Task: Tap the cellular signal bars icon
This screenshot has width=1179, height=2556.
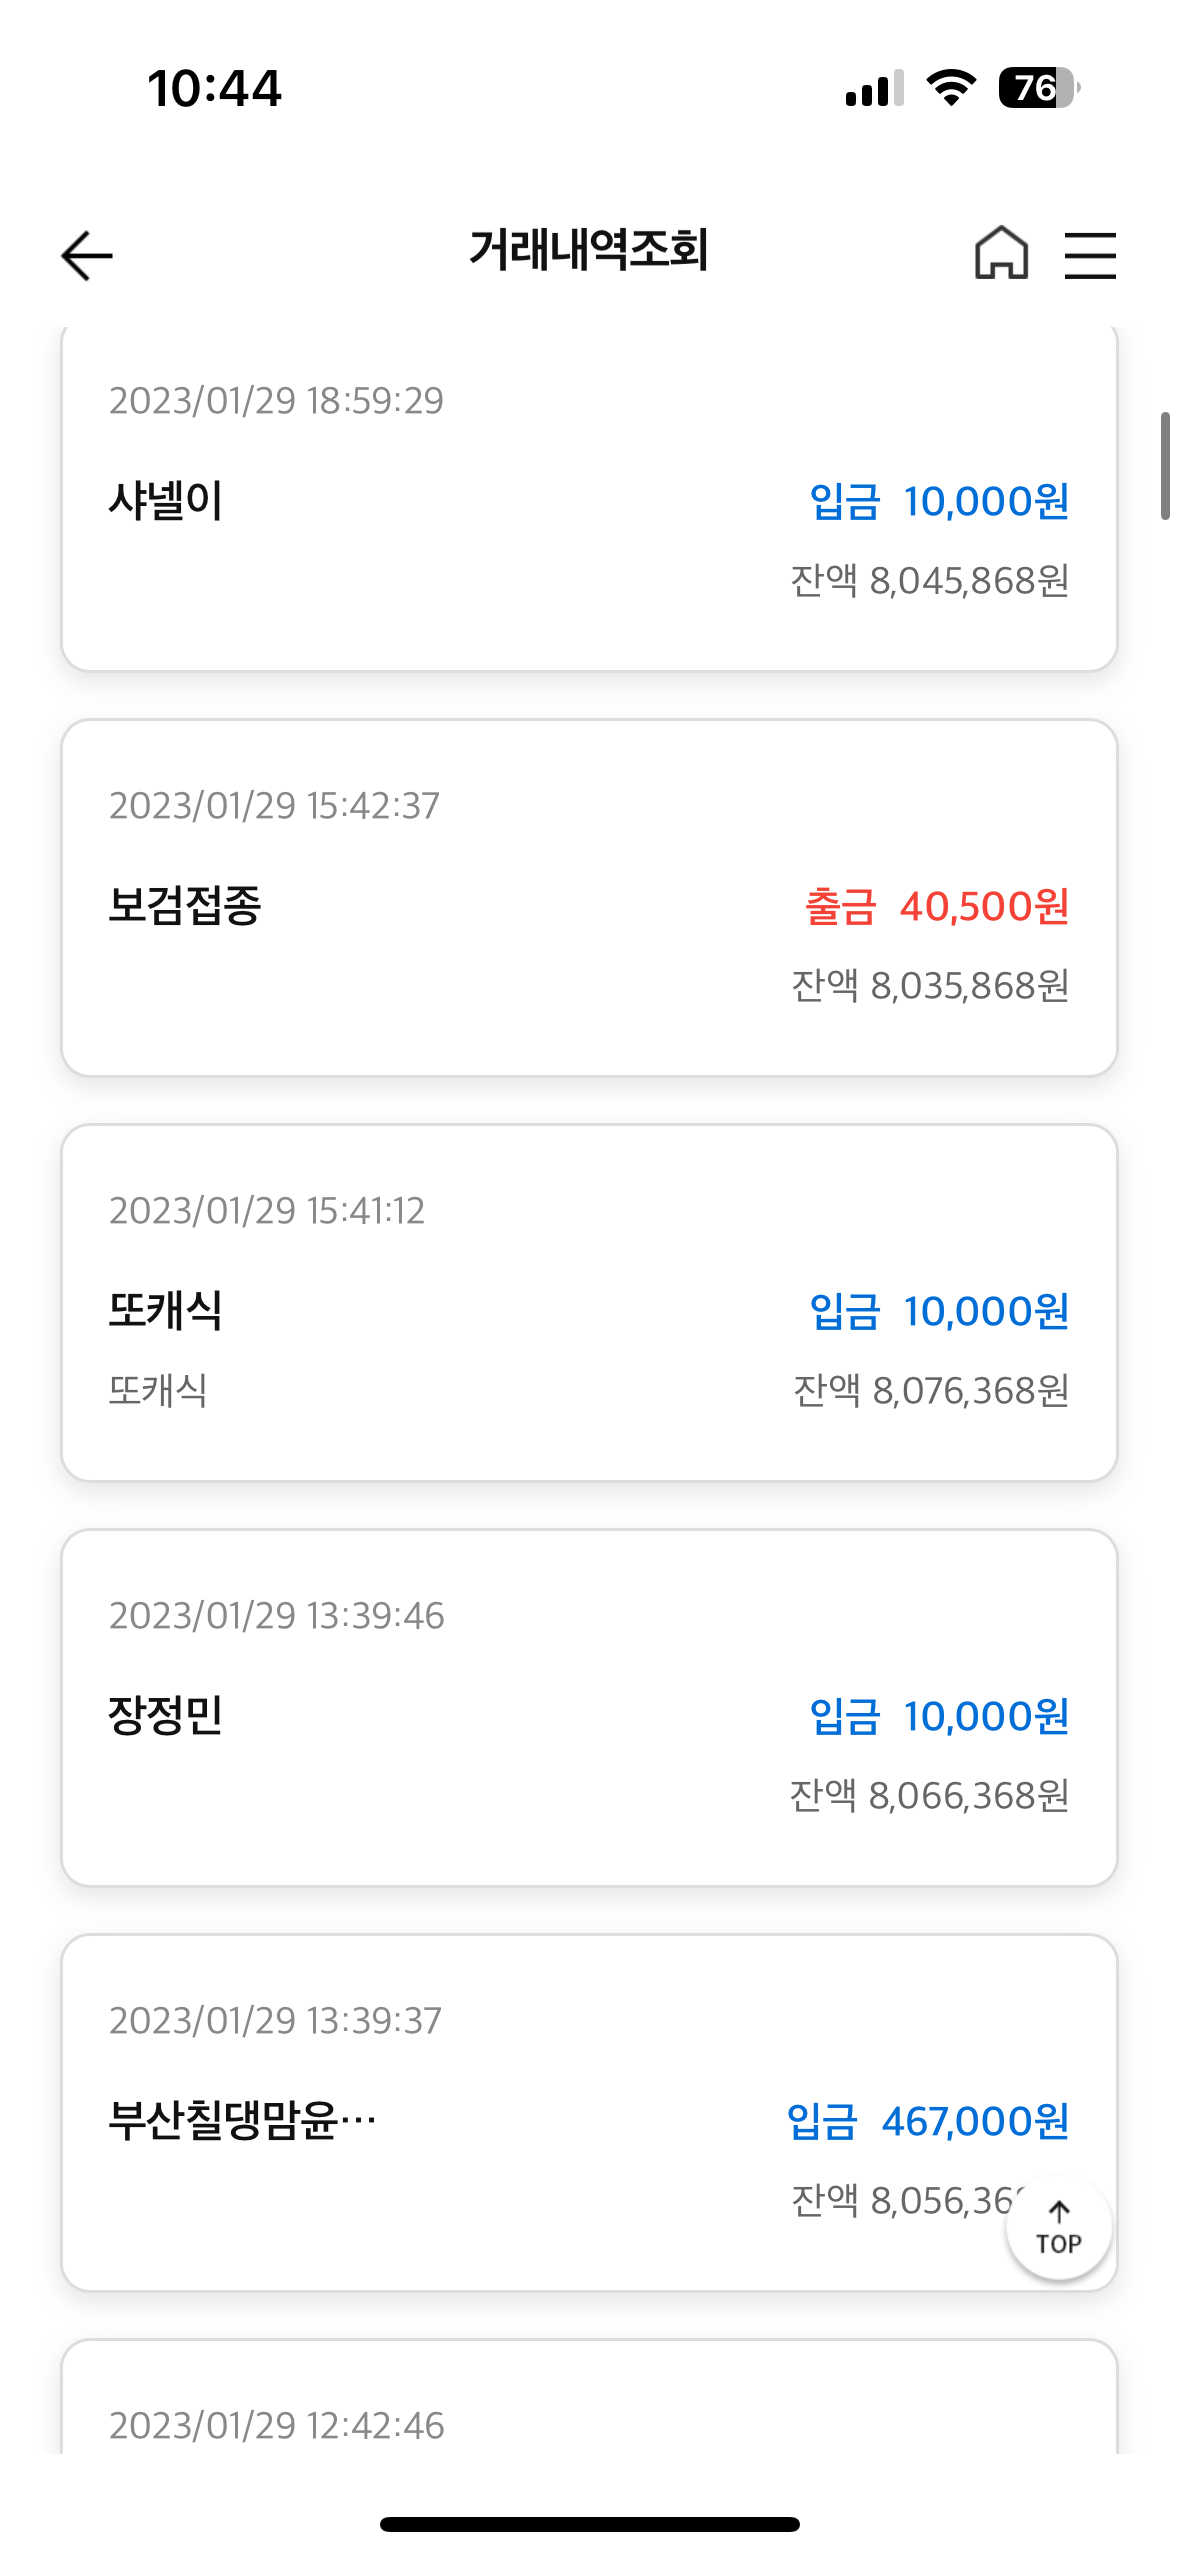Action: (874, 88)
